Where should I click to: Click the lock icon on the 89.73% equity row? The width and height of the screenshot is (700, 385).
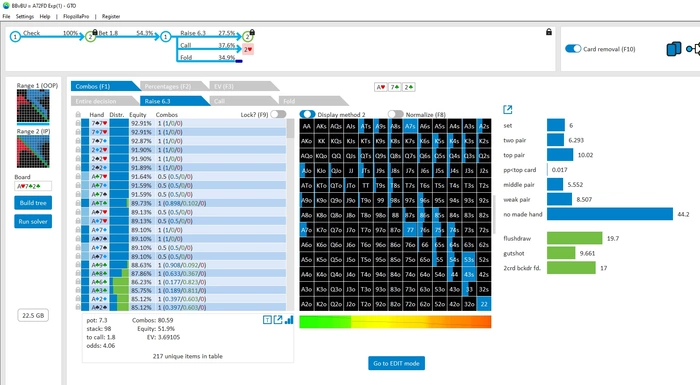[x=78, y=203]
